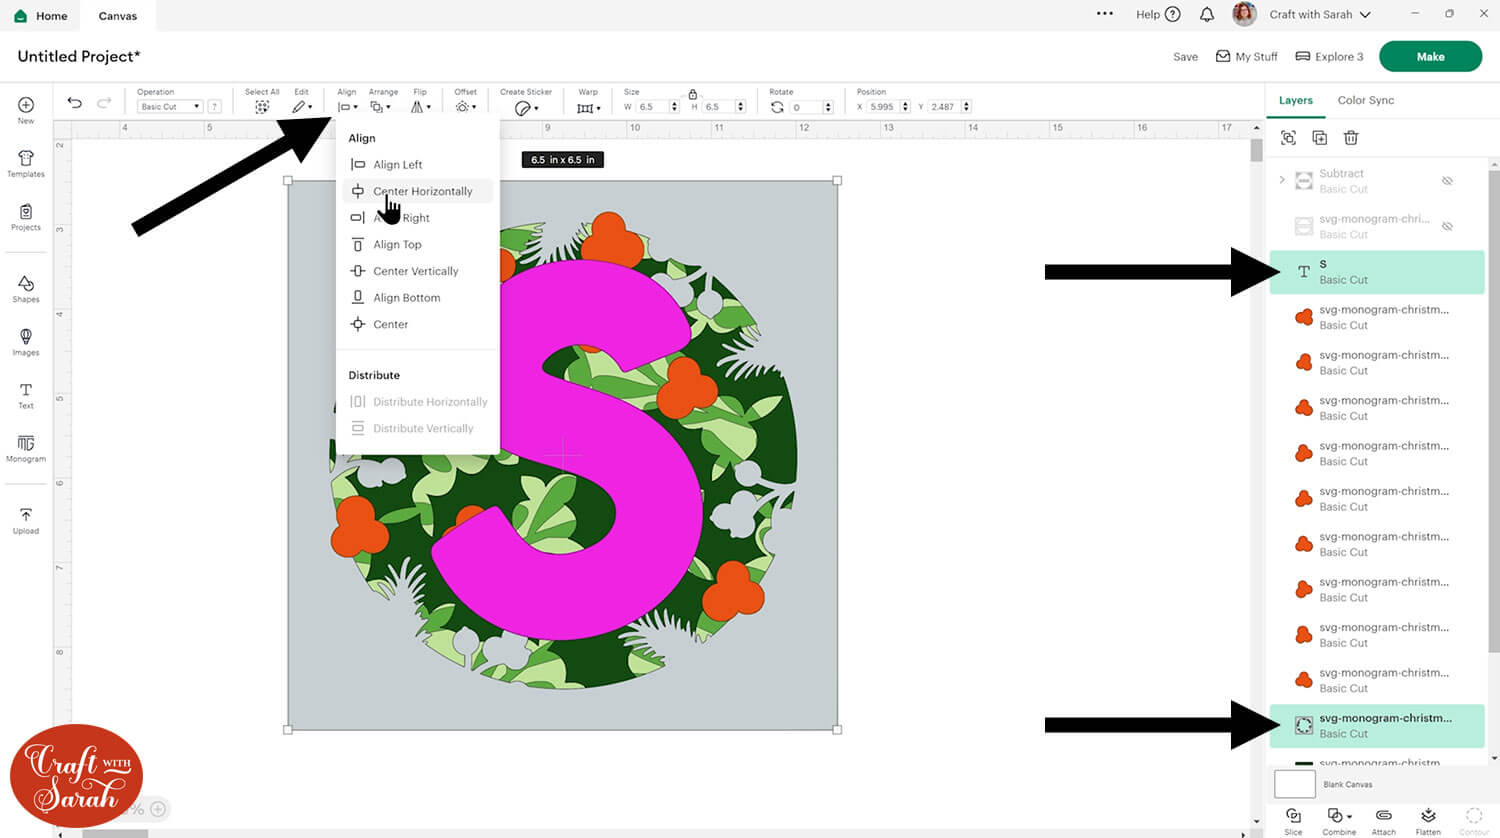The image size is (1500, 838).
Task: Open the Operation Basic Cut dropdown
Action: coord(170,107)
